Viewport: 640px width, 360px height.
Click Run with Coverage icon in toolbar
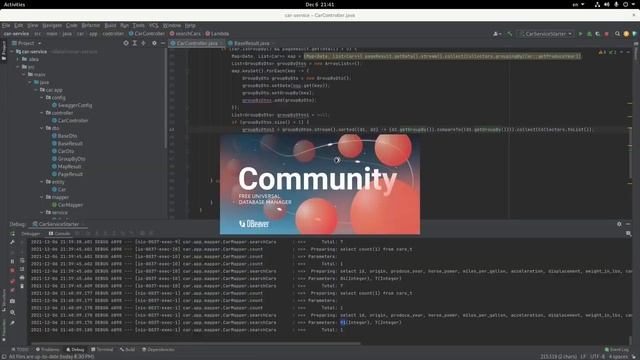(598, 34)
